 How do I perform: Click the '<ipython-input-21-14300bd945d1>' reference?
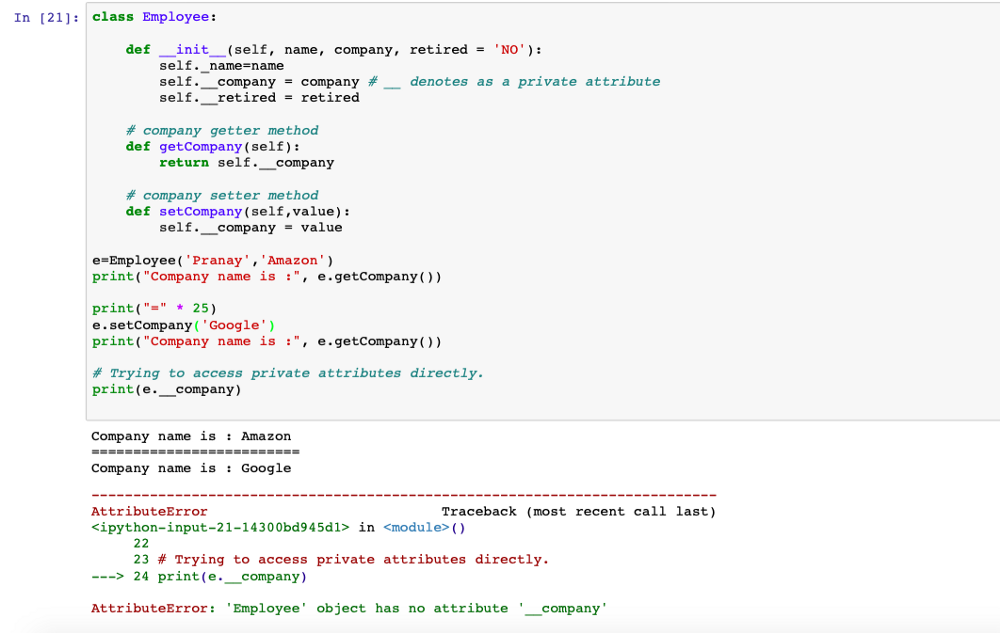(x=220, y=528)
